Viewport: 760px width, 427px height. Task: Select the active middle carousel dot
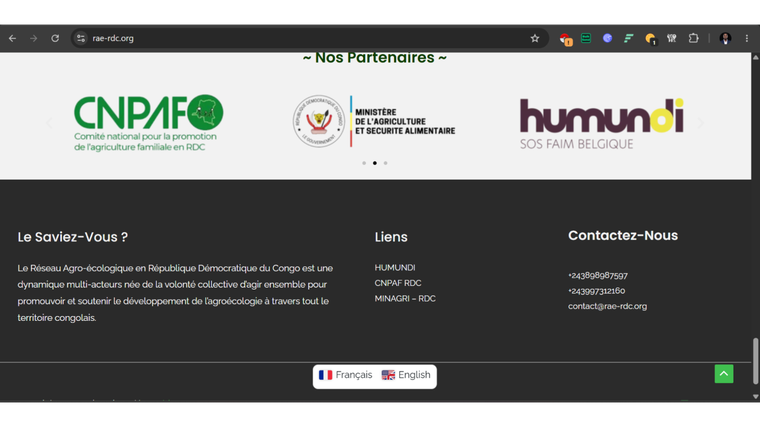(x=375, y=163)
